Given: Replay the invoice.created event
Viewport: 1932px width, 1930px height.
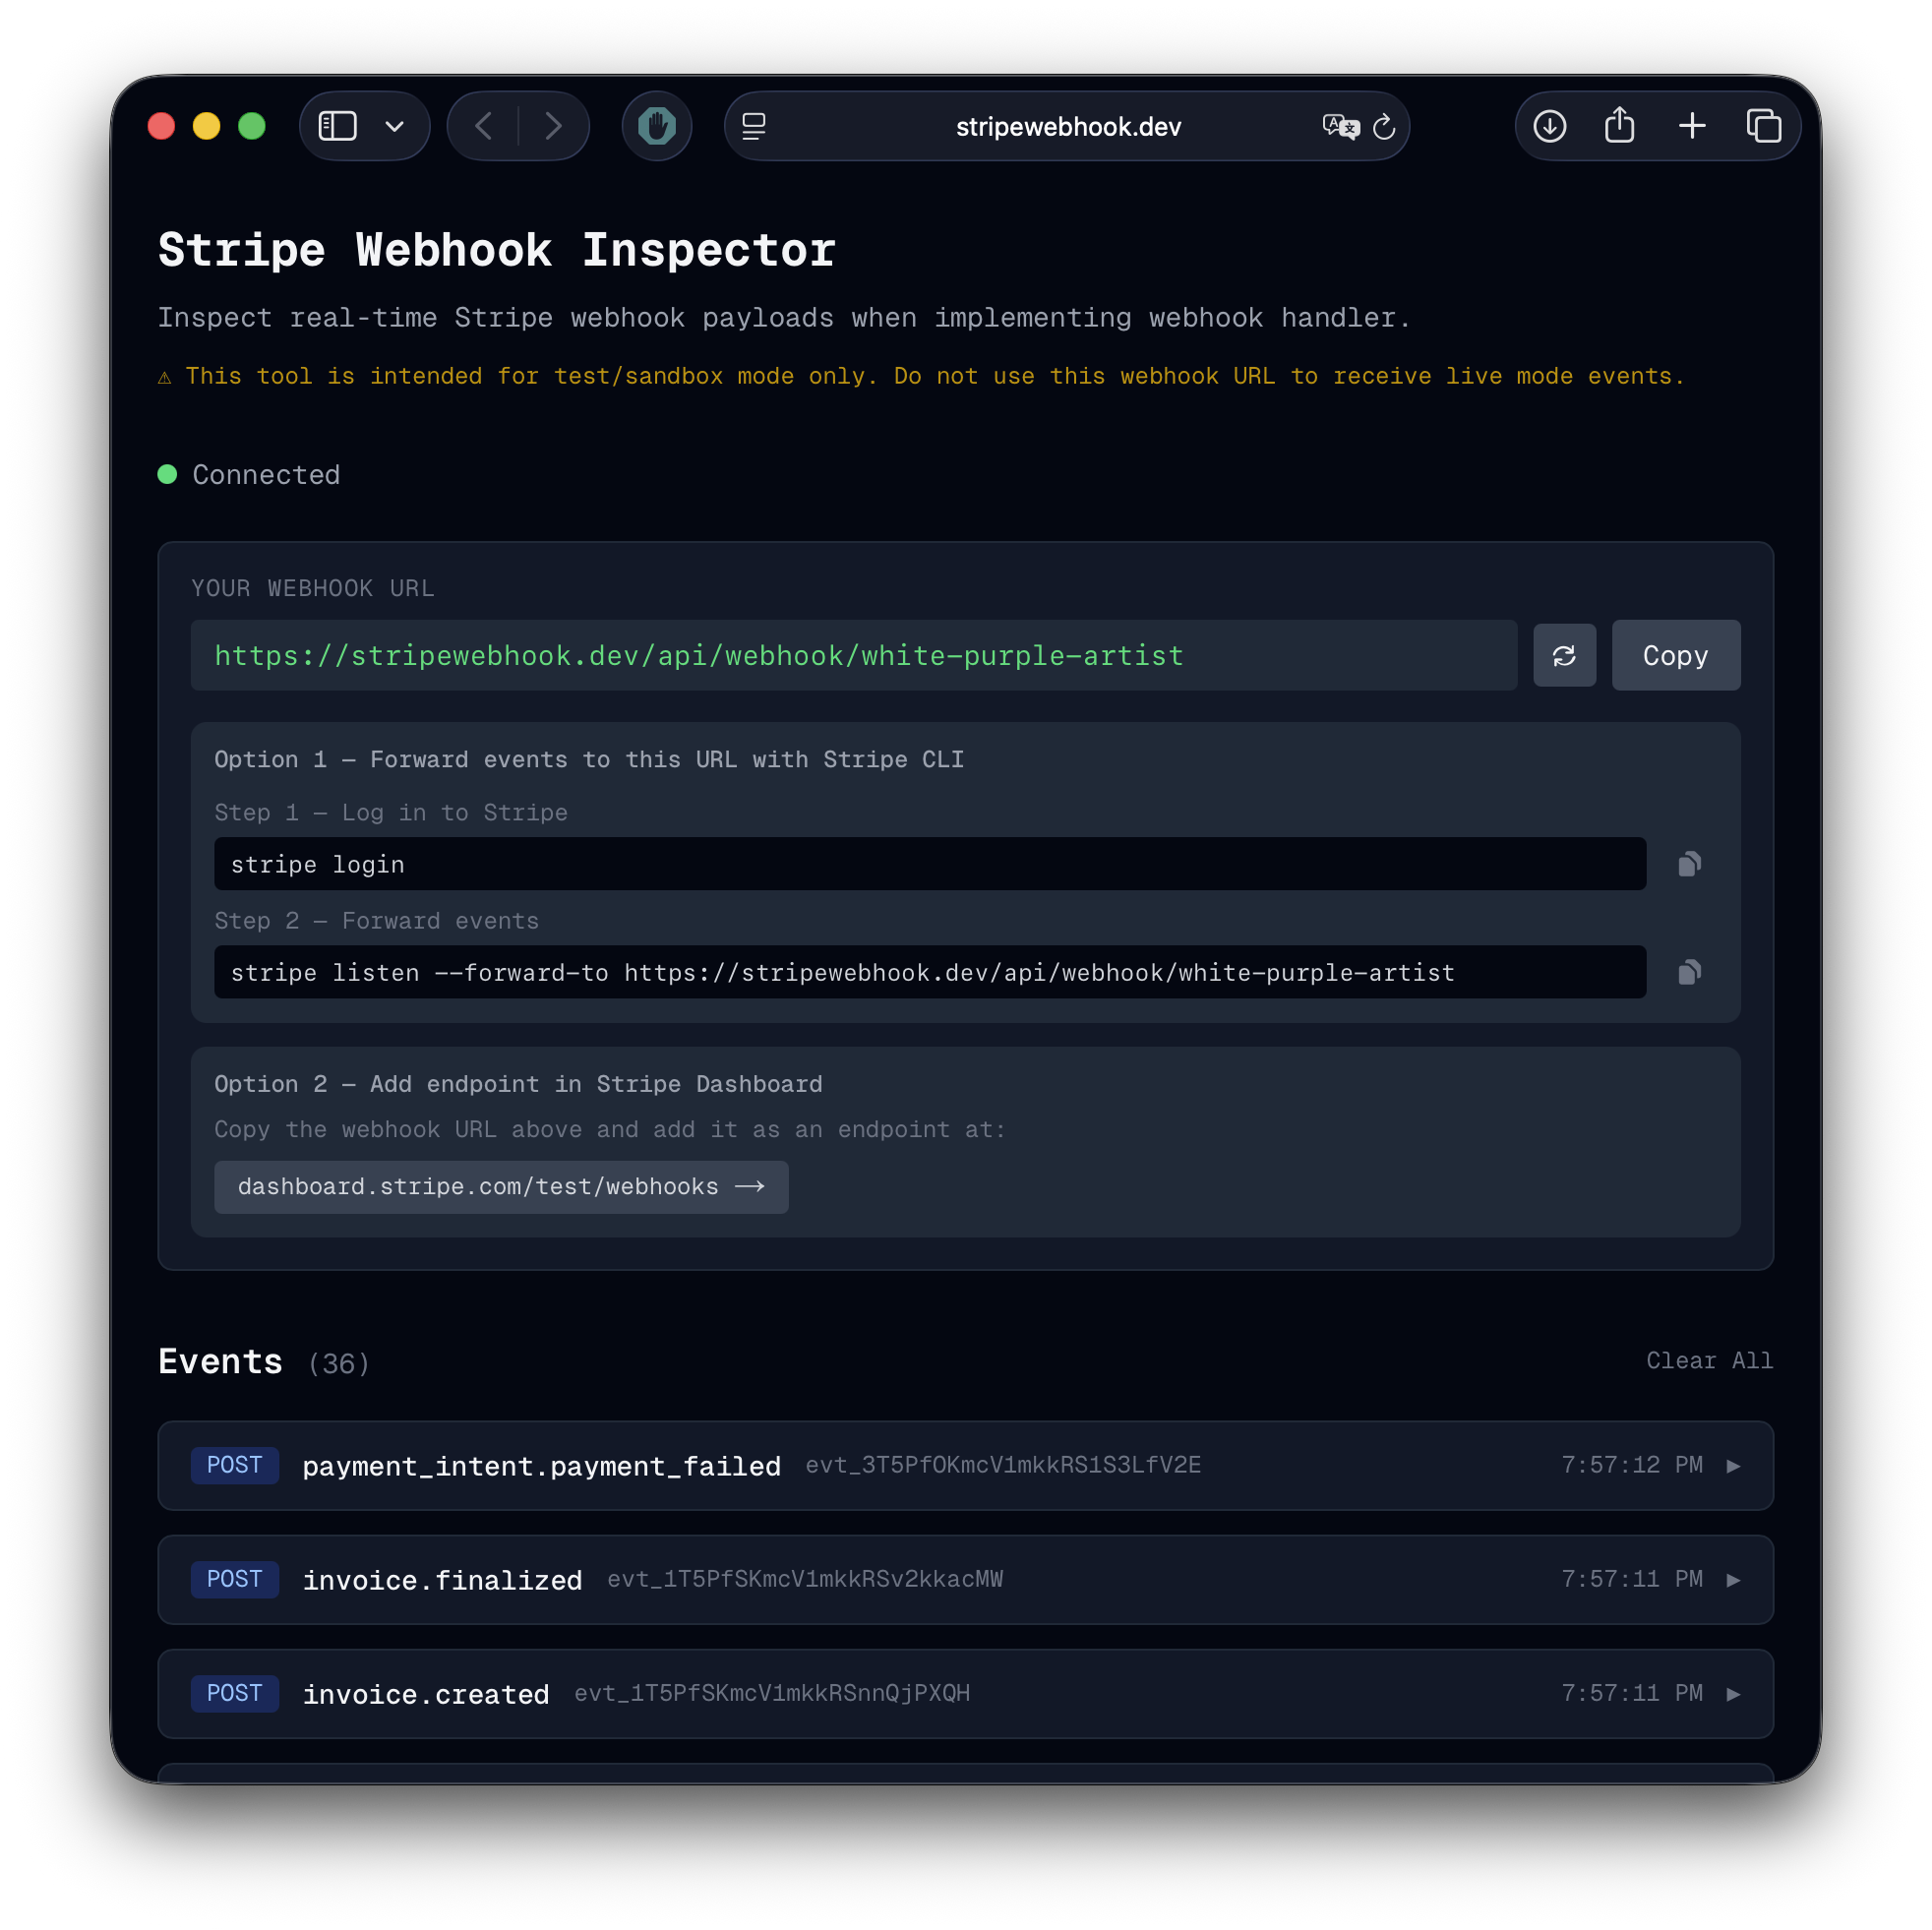Looking at the screenshot, I should tap(1734, 1693).
